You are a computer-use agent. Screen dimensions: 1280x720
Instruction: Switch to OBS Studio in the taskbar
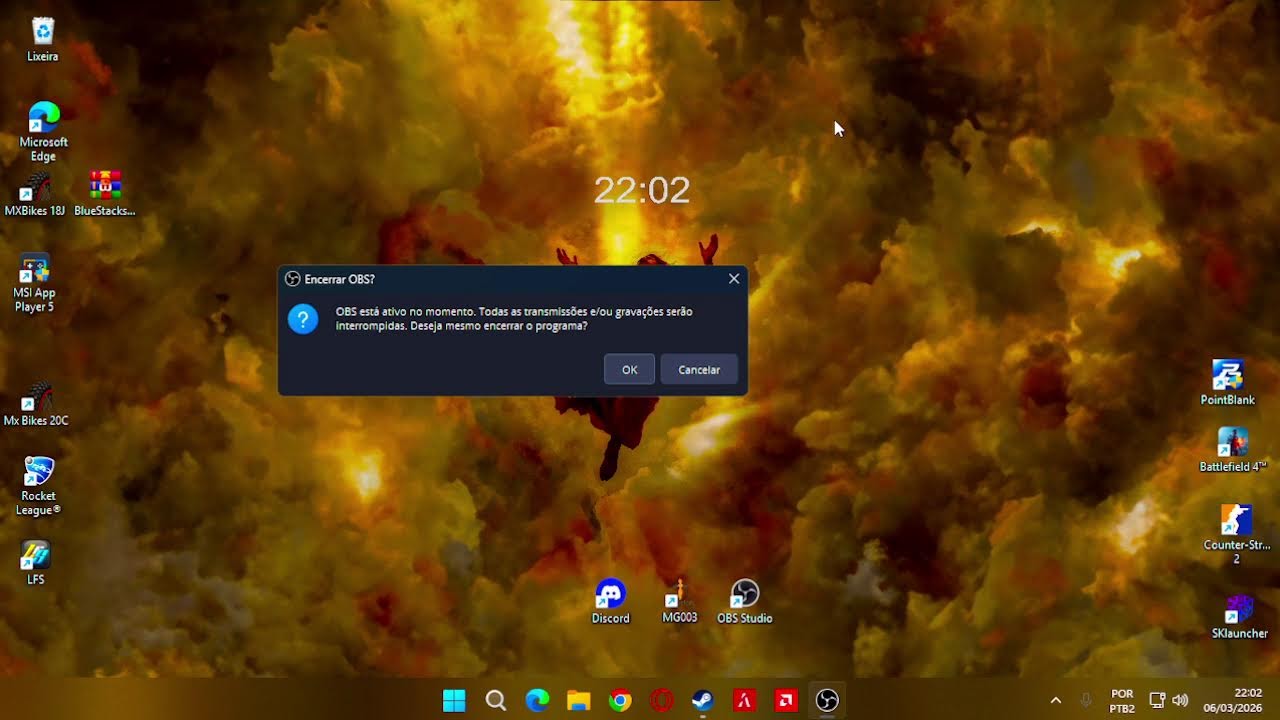[827, 701]
